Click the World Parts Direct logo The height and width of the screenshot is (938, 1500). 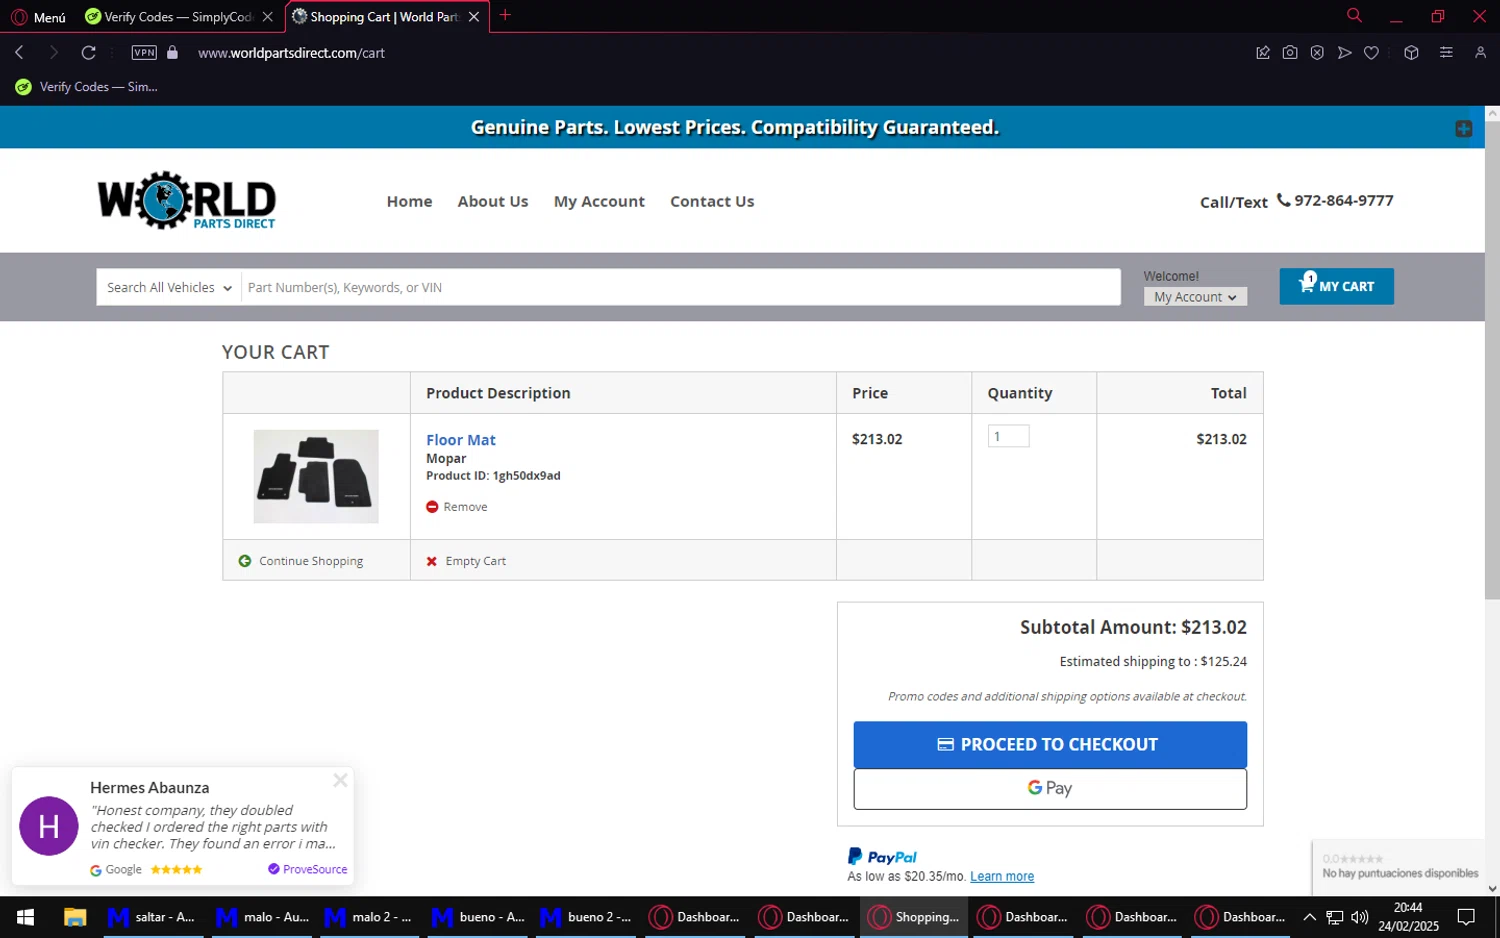pyautogui.click(x=187, y=200)
